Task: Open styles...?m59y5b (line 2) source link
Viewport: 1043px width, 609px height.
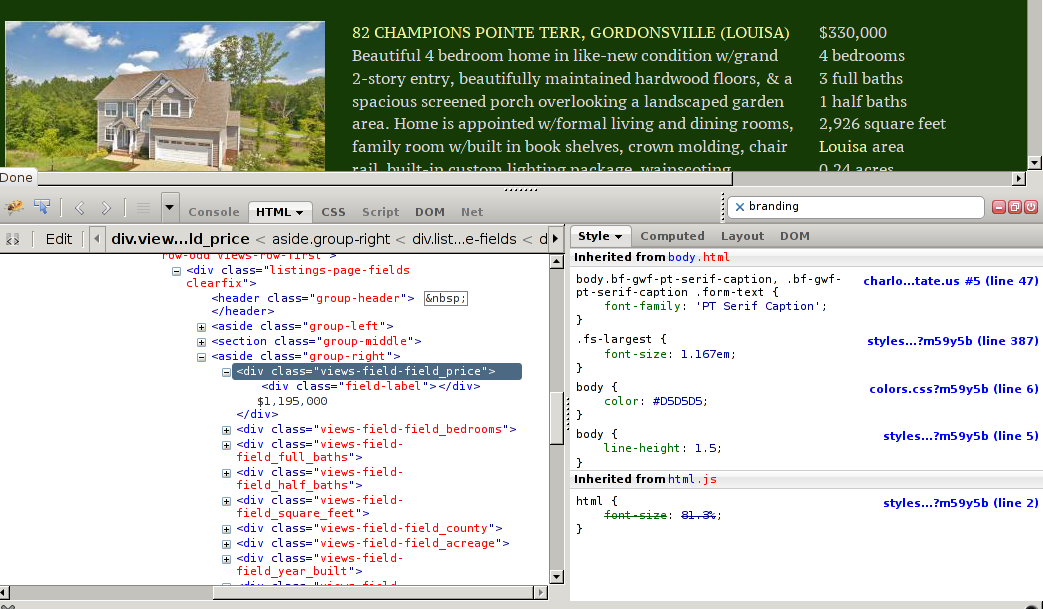Action: (x=961, y=503)
